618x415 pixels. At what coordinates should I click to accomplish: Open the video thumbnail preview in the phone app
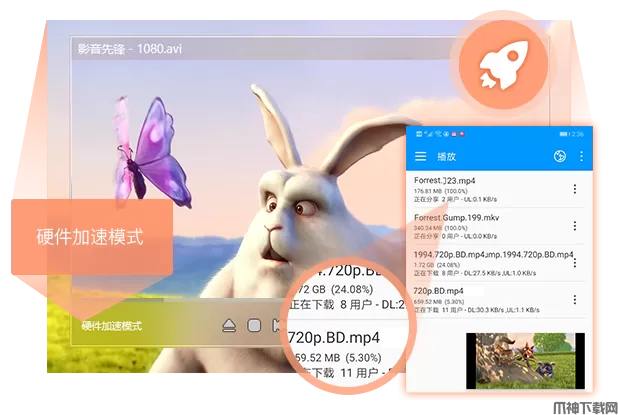coord(525,361)
